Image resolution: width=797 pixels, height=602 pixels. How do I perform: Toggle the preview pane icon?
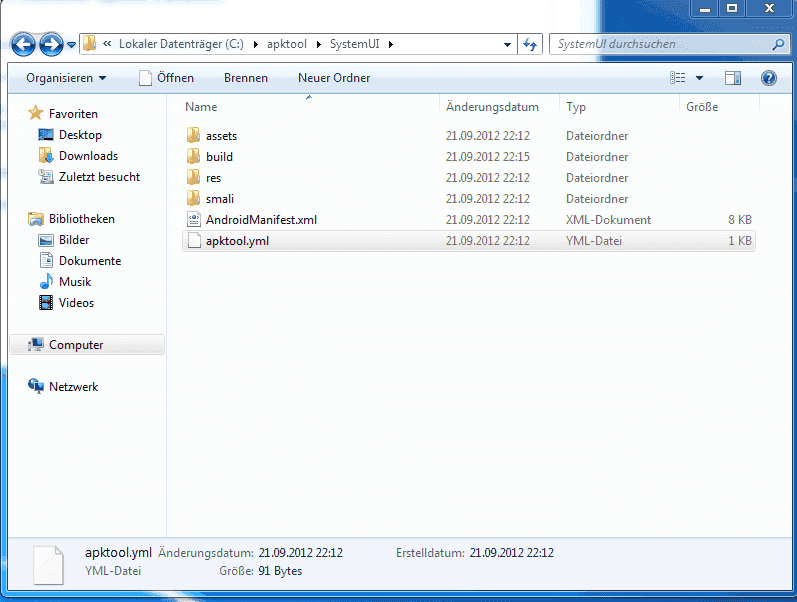(732, 78)
